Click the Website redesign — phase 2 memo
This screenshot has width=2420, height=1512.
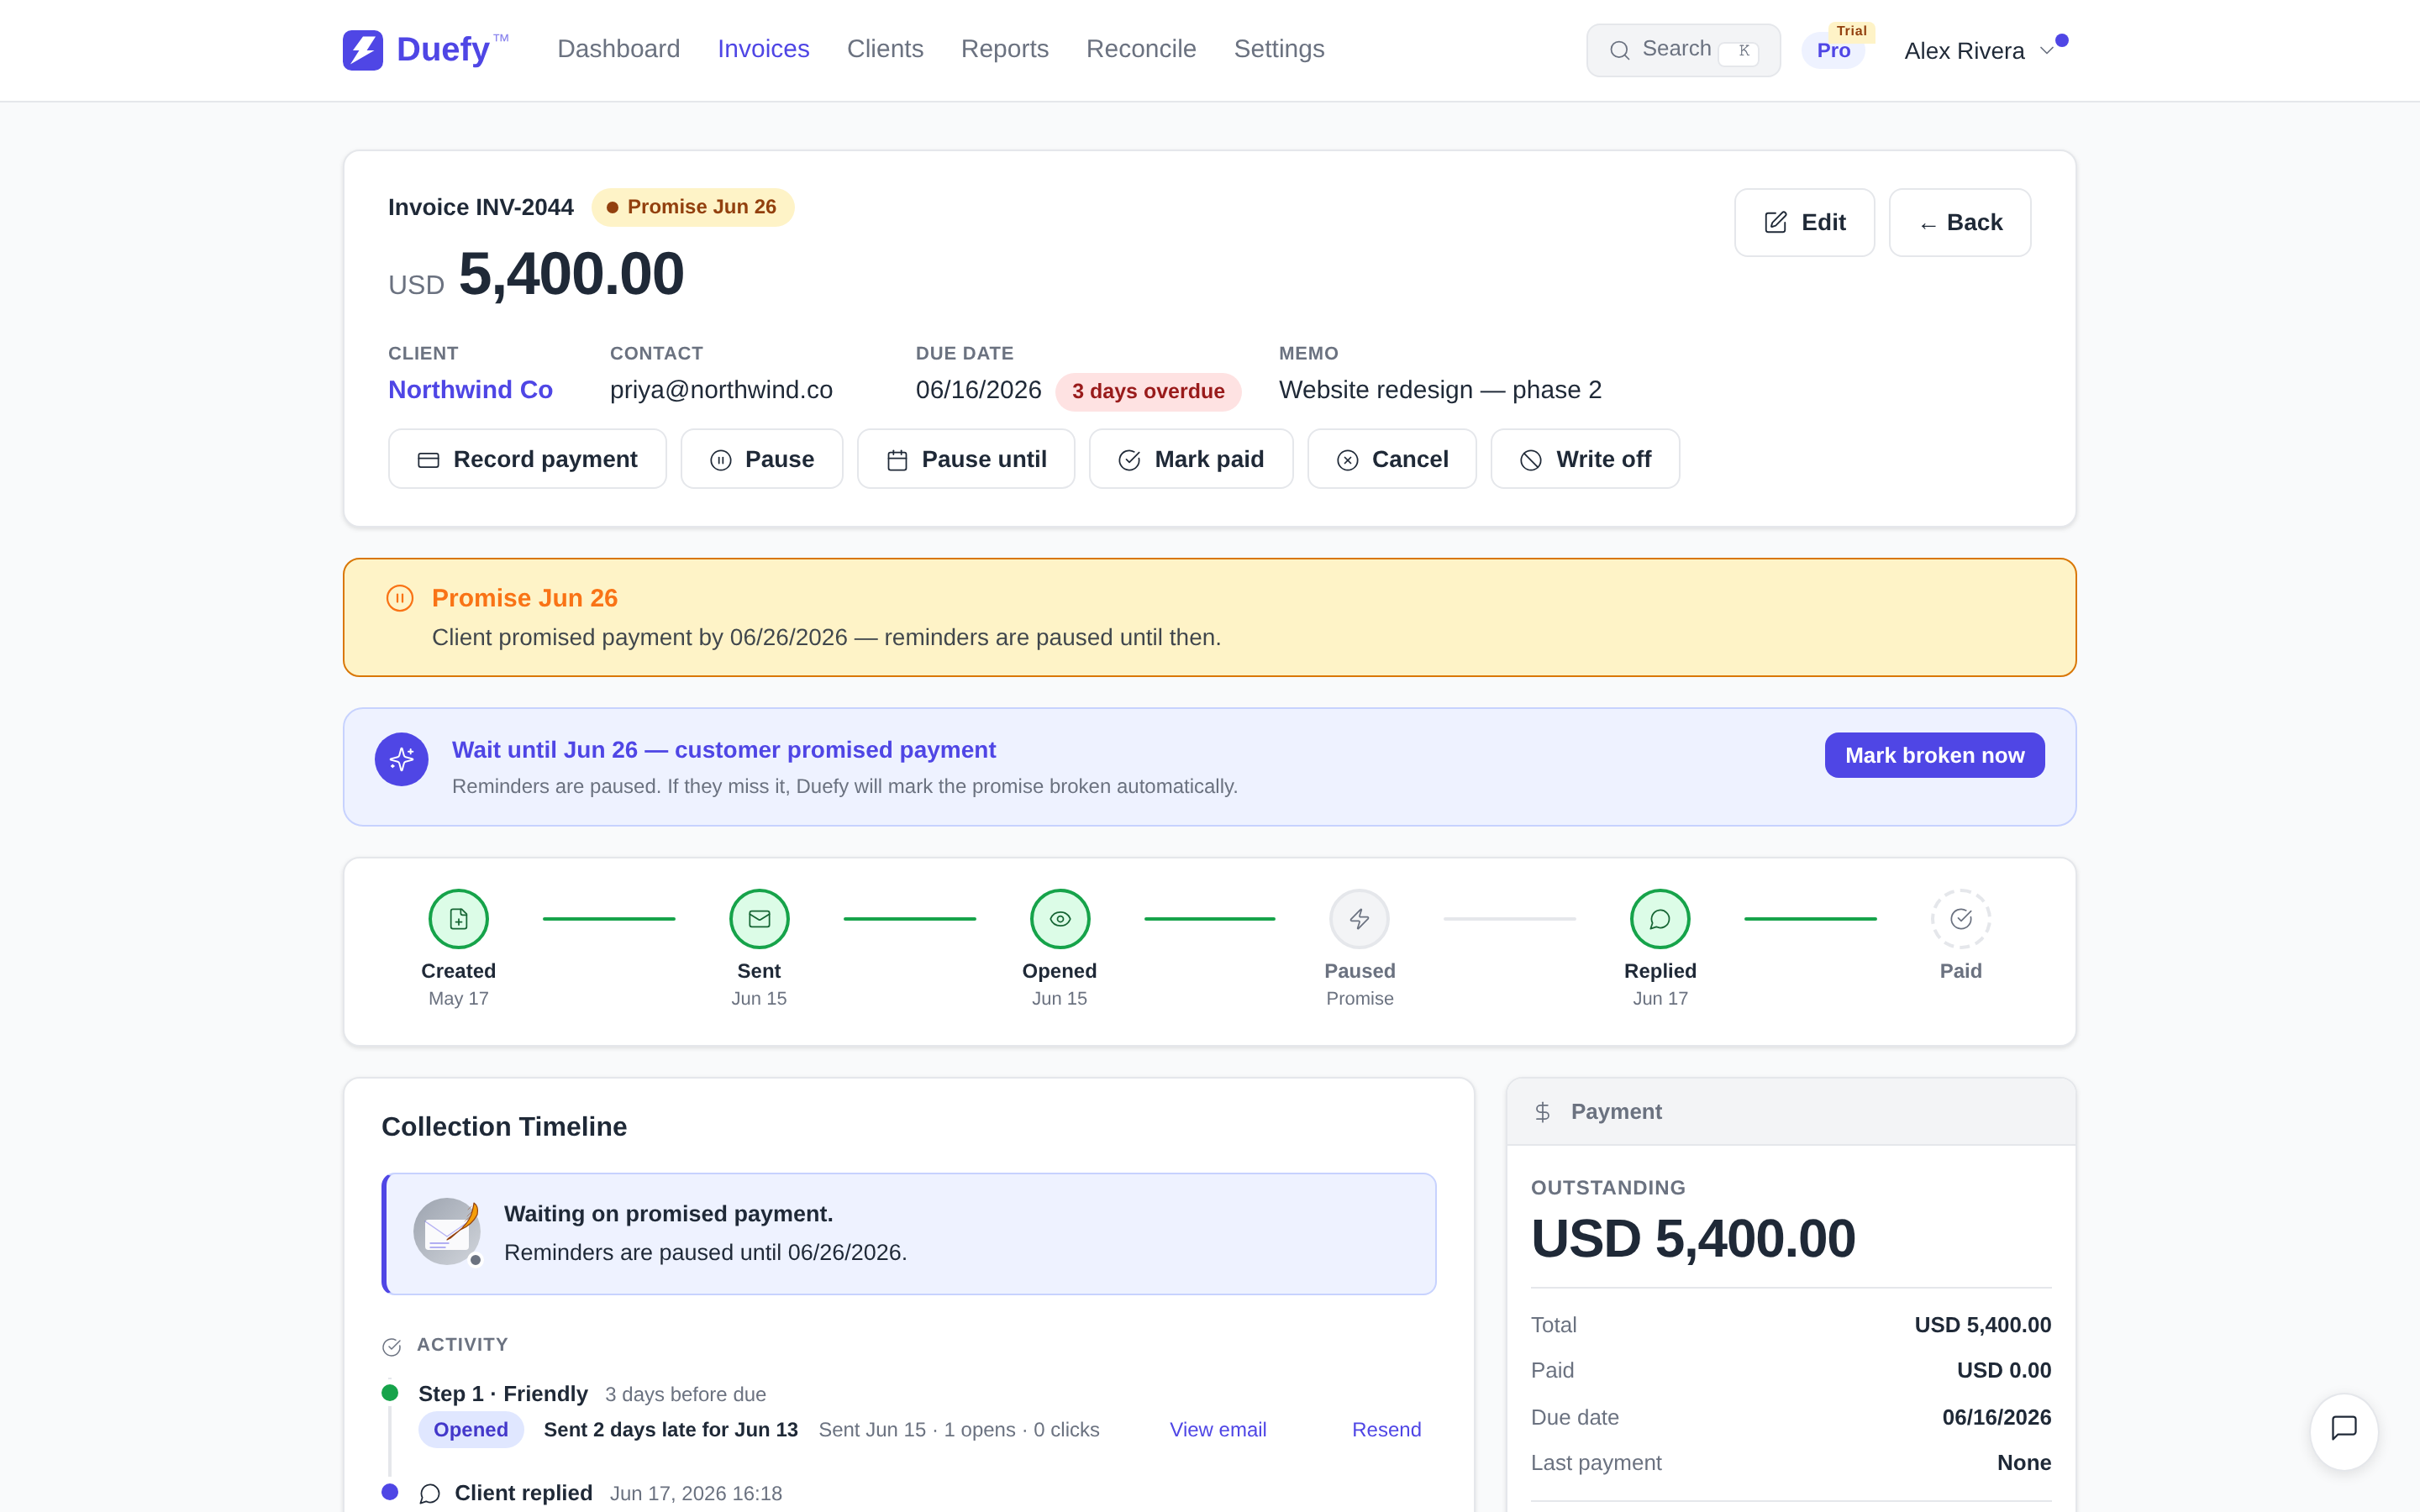point(1440,390)
